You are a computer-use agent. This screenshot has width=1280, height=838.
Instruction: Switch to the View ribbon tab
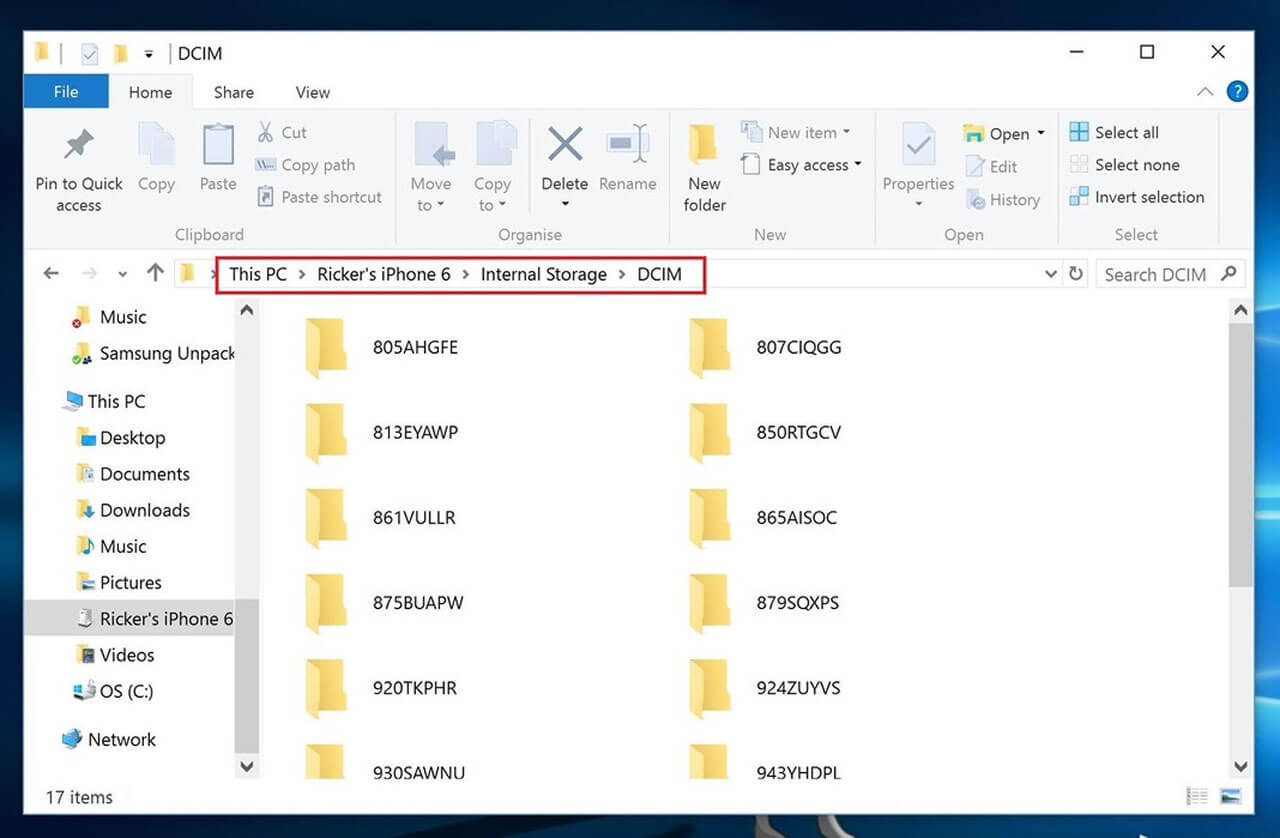(x=312, y=92)
